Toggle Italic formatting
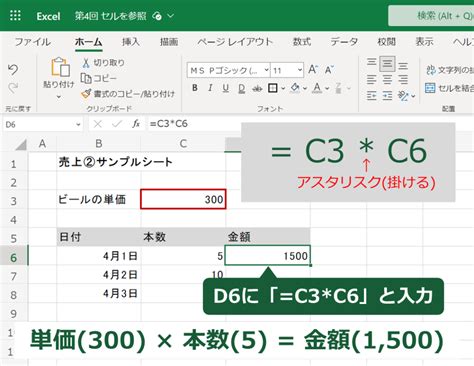Image resolution: width=474 pixels, height=366 pixels. [x=210, y=88]
